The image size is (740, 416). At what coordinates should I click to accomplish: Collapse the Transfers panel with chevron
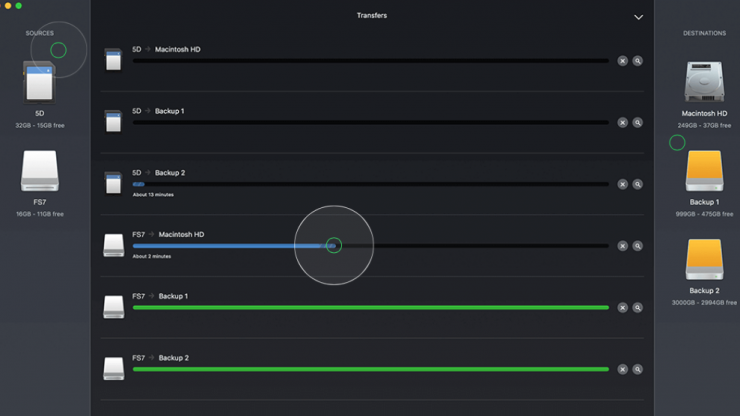[x=638, y=17]
